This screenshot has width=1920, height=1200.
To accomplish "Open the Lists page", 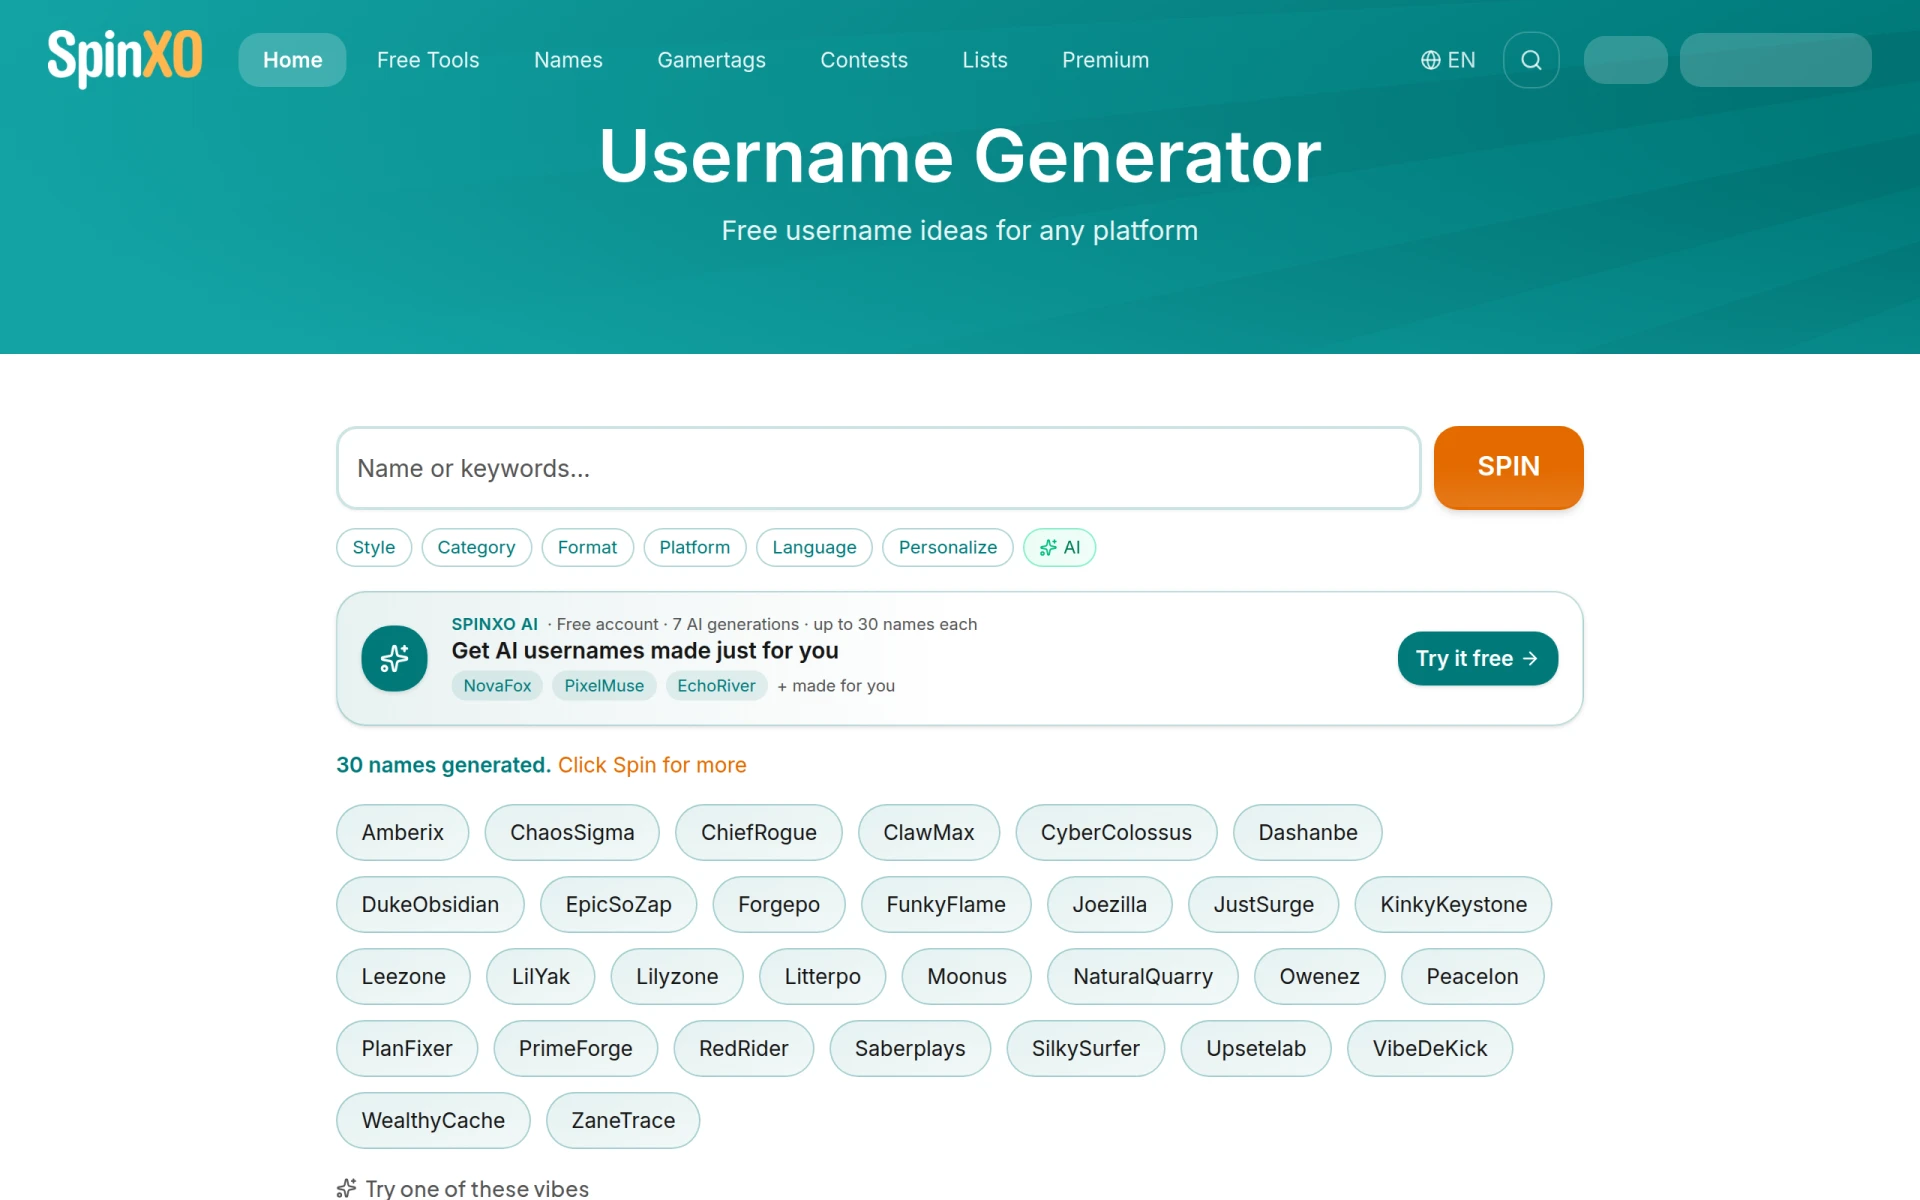I will (x=985, y=60).
